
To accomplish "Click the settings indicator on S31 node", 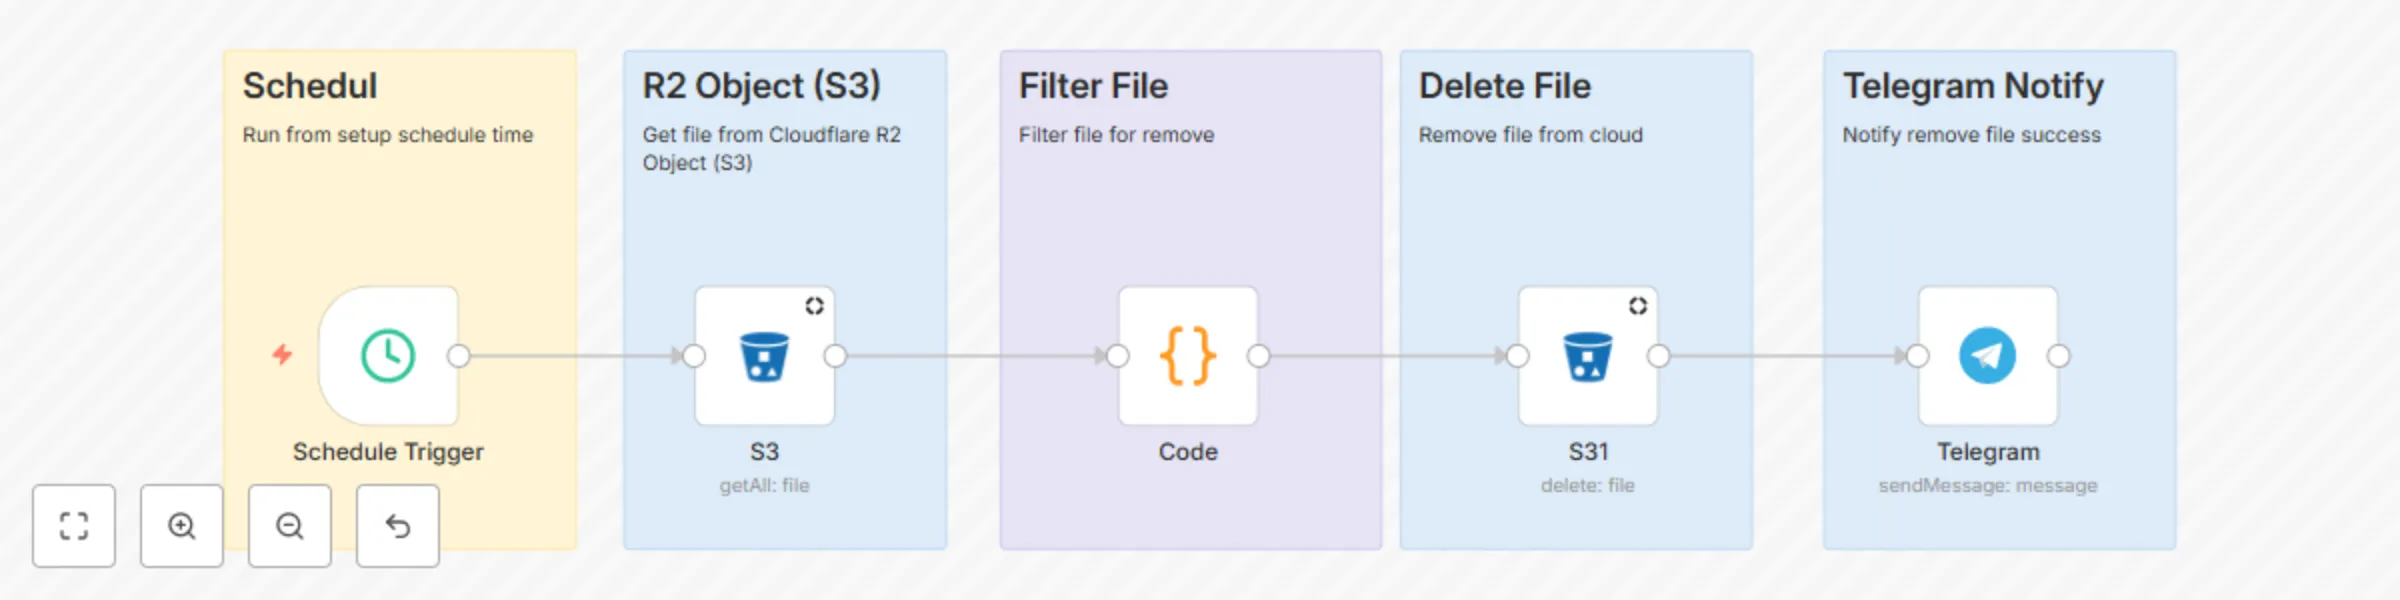I will pyautogui.click(x=1638, y=306).
